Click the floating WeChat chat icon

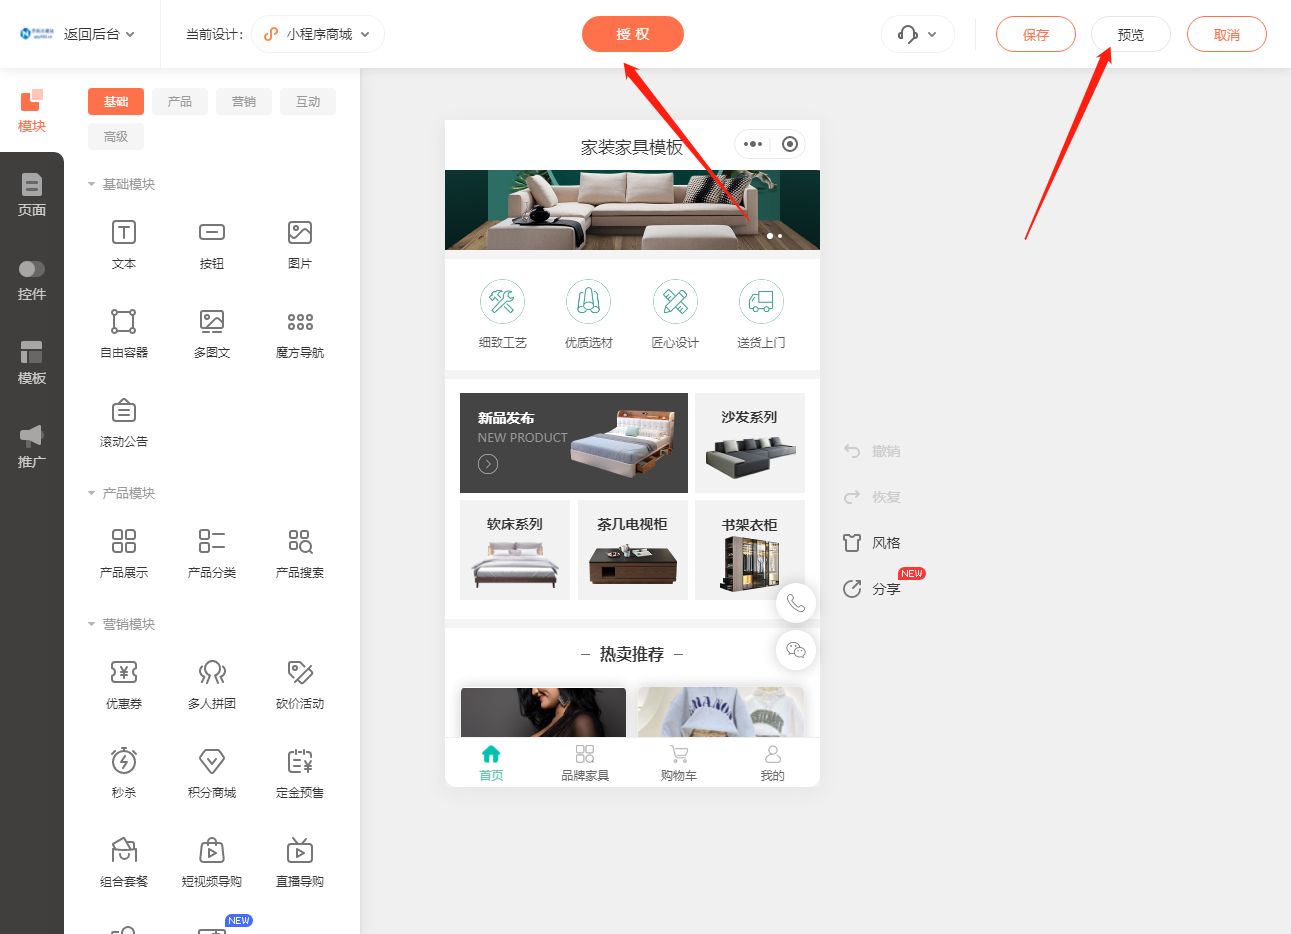(x=796, y=650)
